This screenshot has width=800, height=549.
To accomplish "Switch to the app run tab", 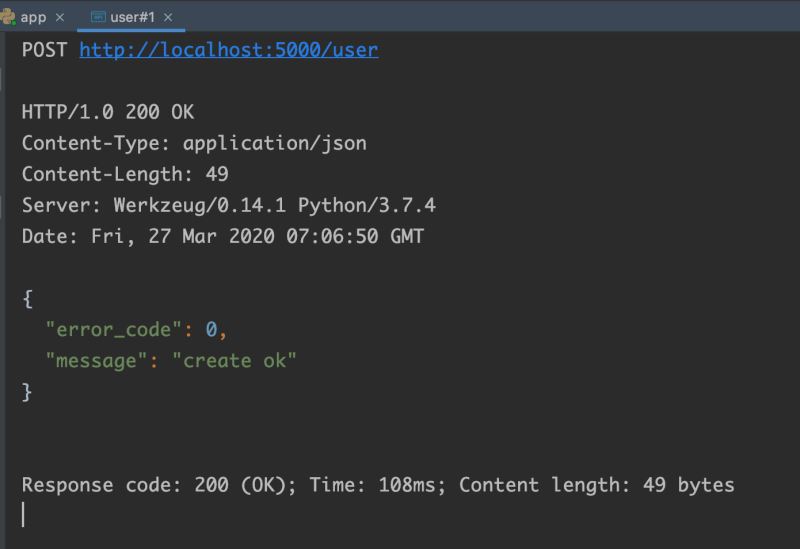I will [x=33, y=17].
